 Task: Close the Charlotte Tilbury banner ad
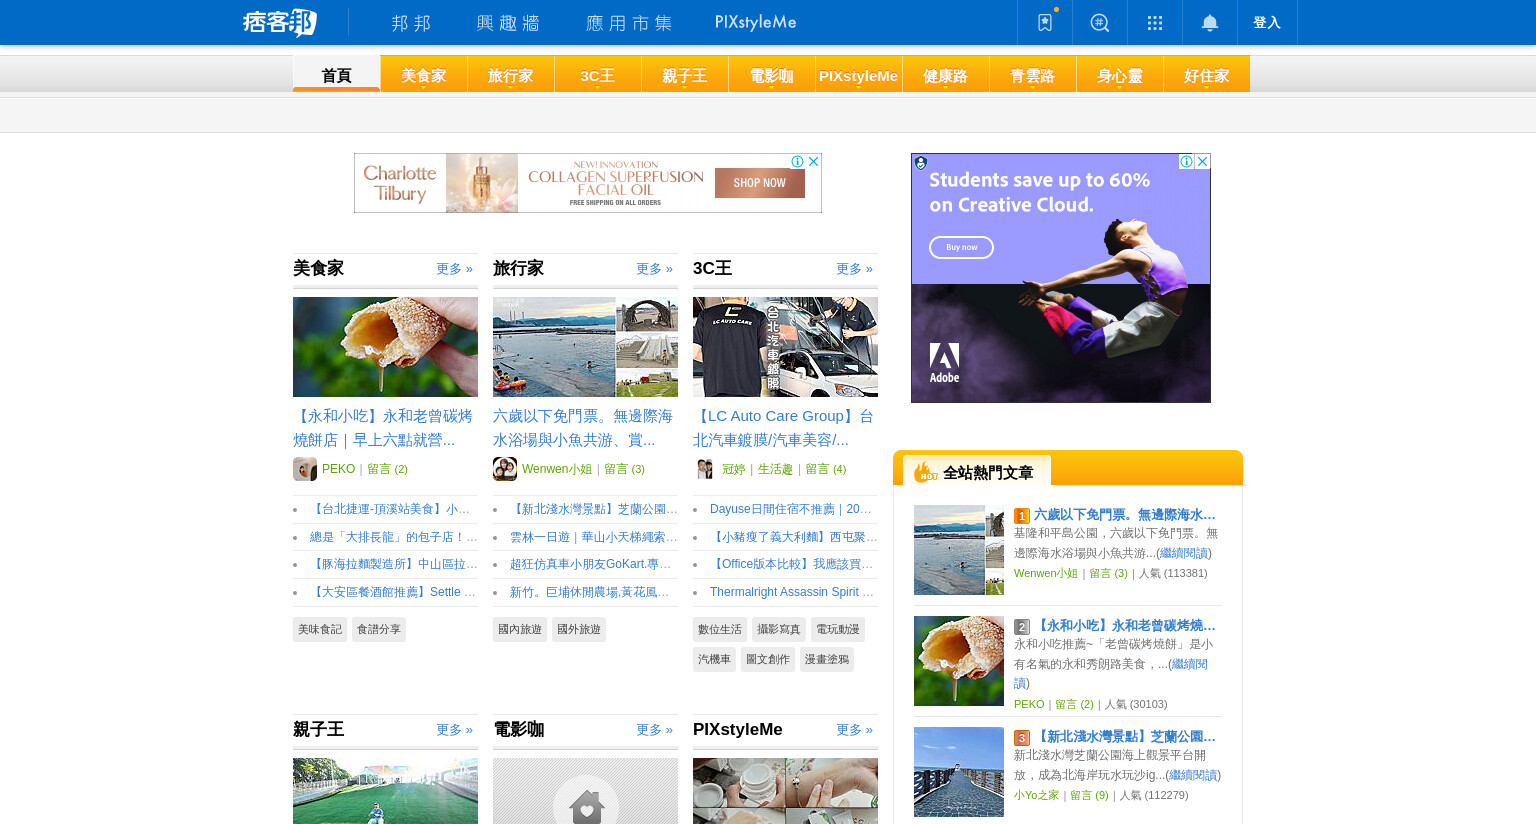pyautogui.click(x=814, y=161)
